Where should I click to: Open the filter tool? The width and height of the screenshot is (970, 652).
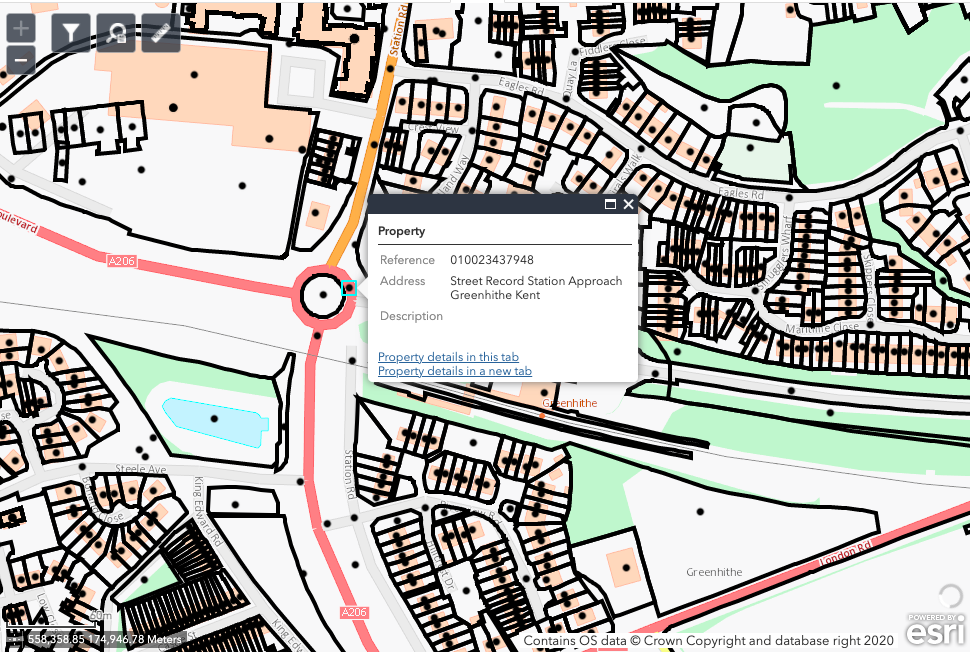[70, 34]
